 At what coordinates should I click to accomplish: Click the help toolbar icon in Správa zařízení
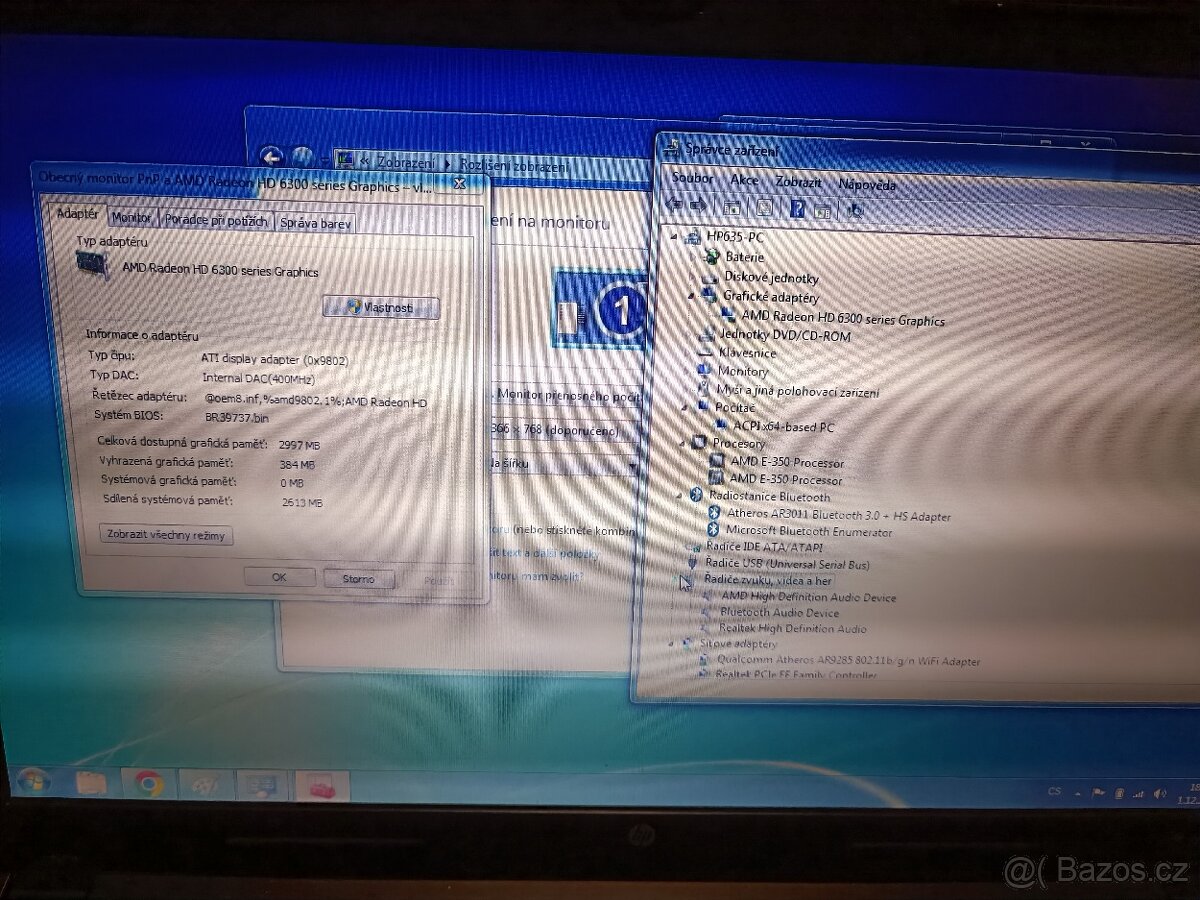[797, 209]
